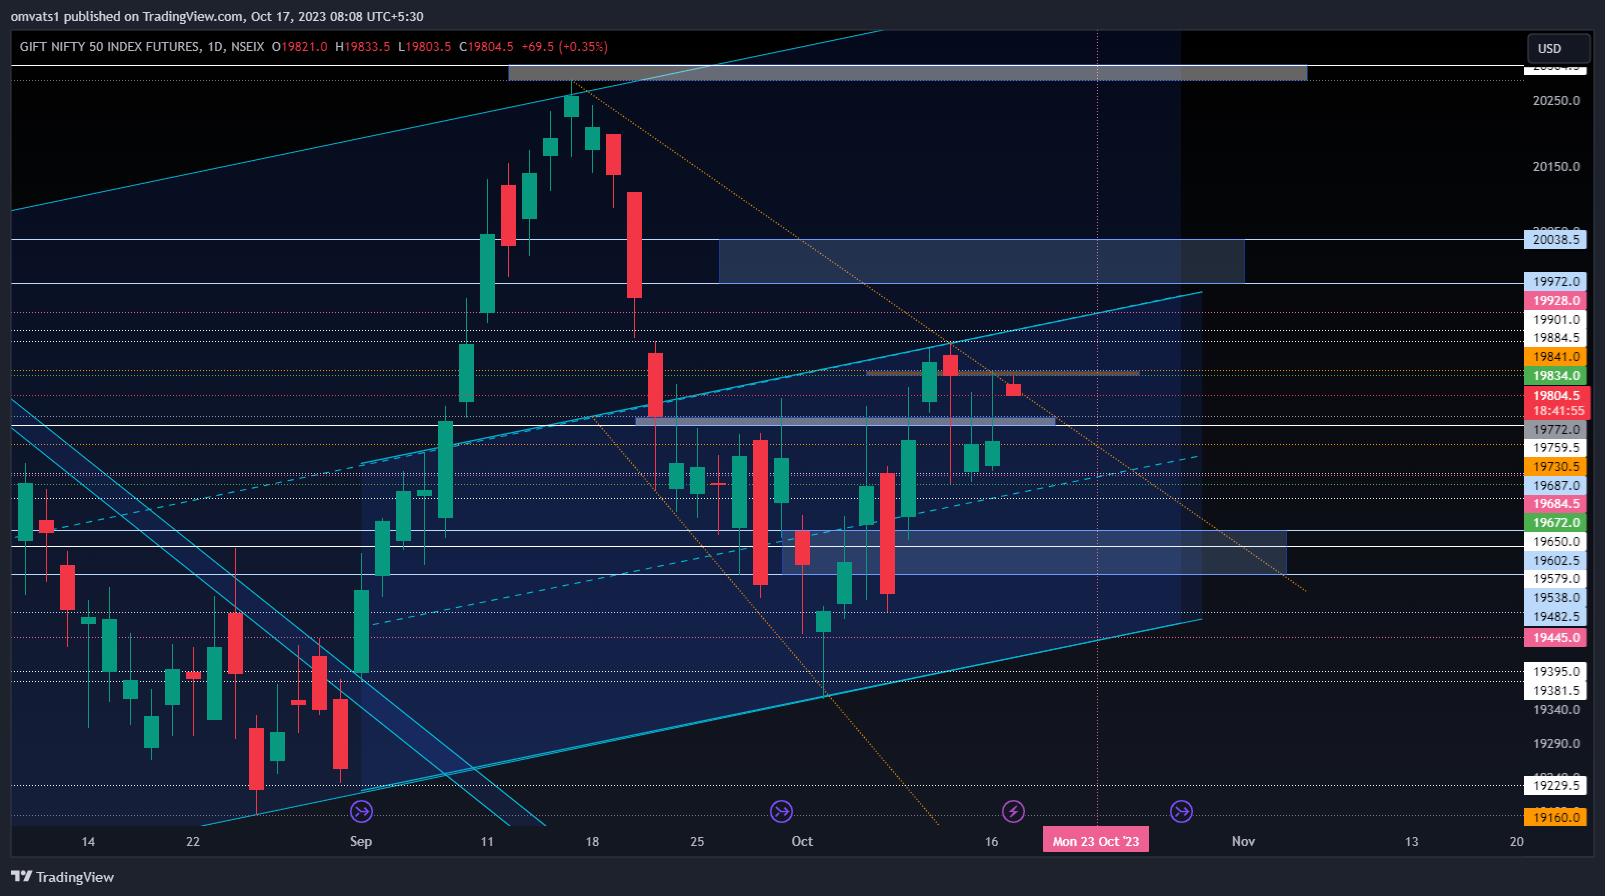Click the 19884.5 price label
This screenshot has height=896, width=1605.
coord(1556,338)
